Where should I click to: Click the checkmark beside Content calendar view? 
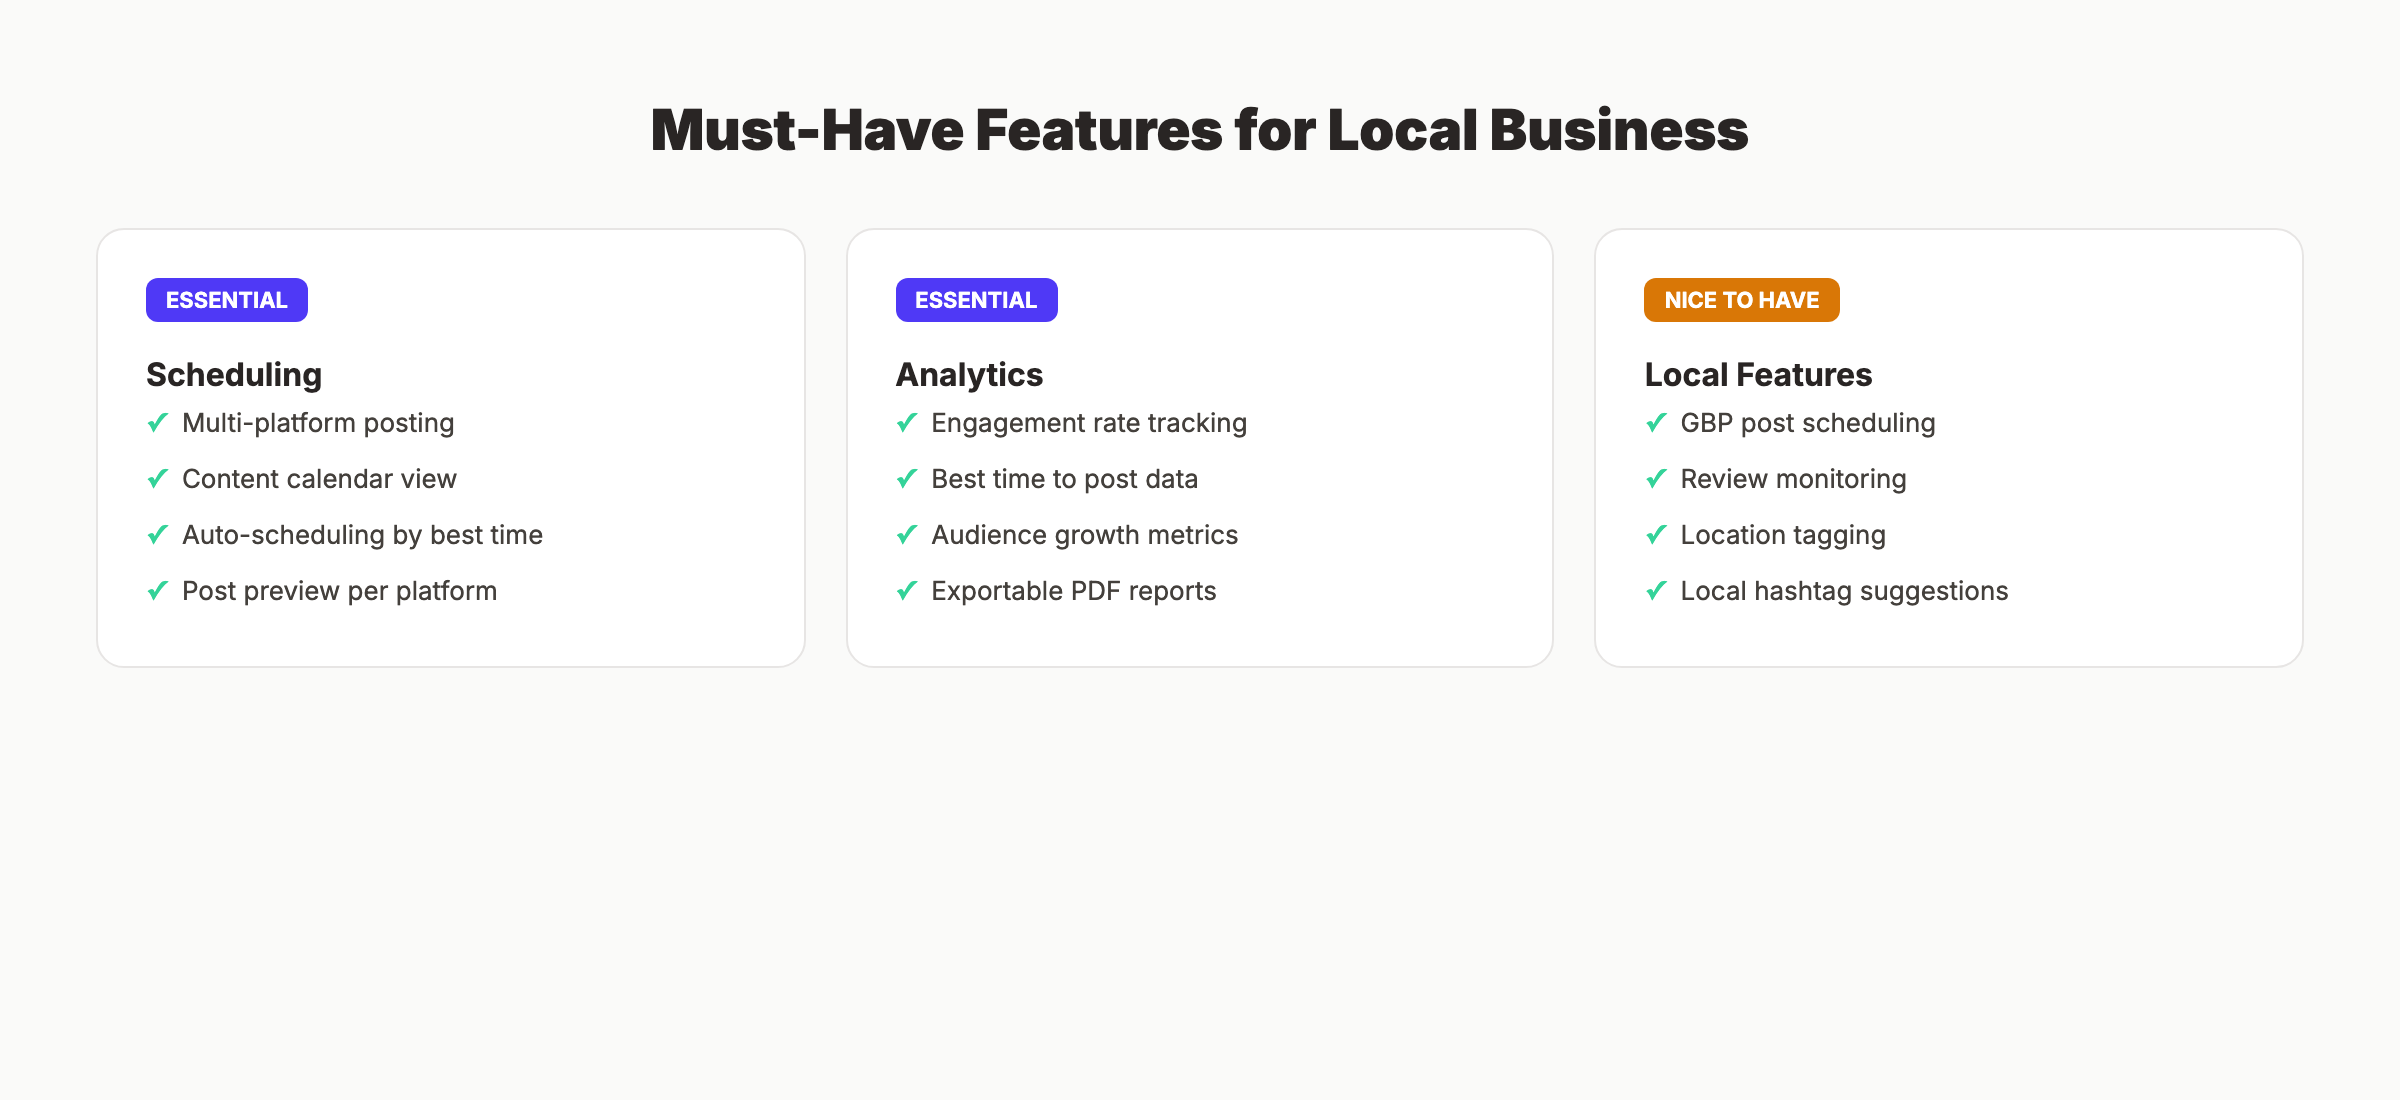pos(157,479)
